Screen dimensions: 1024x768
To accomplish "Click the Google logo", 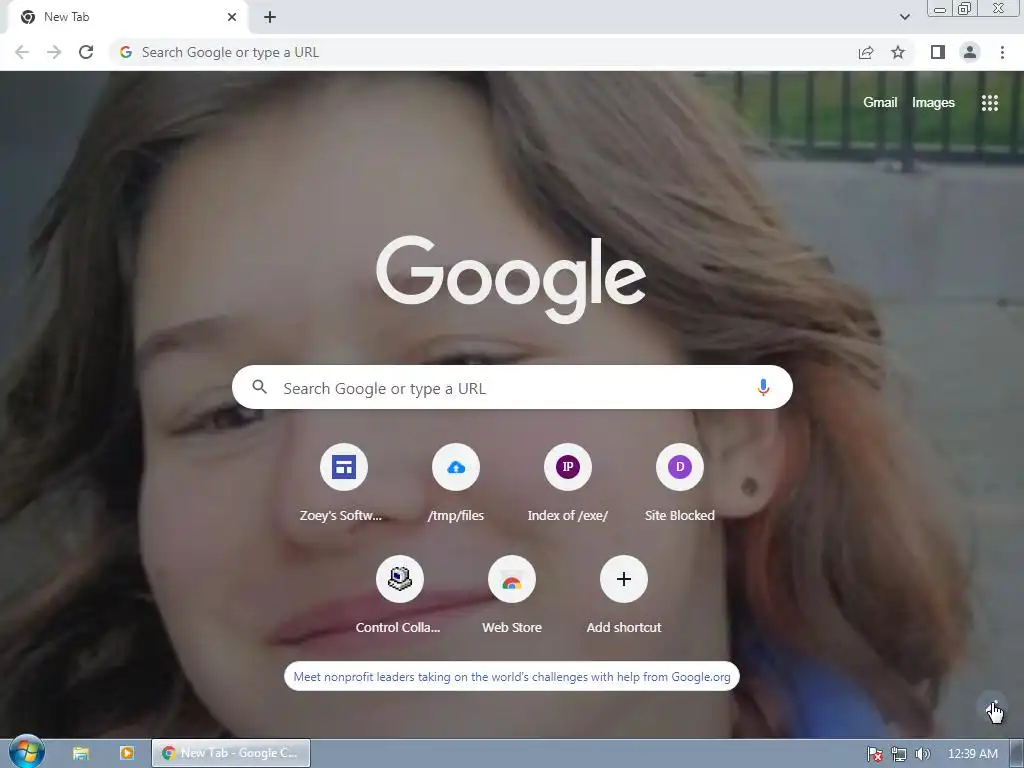I will click(x=511, y=280).
